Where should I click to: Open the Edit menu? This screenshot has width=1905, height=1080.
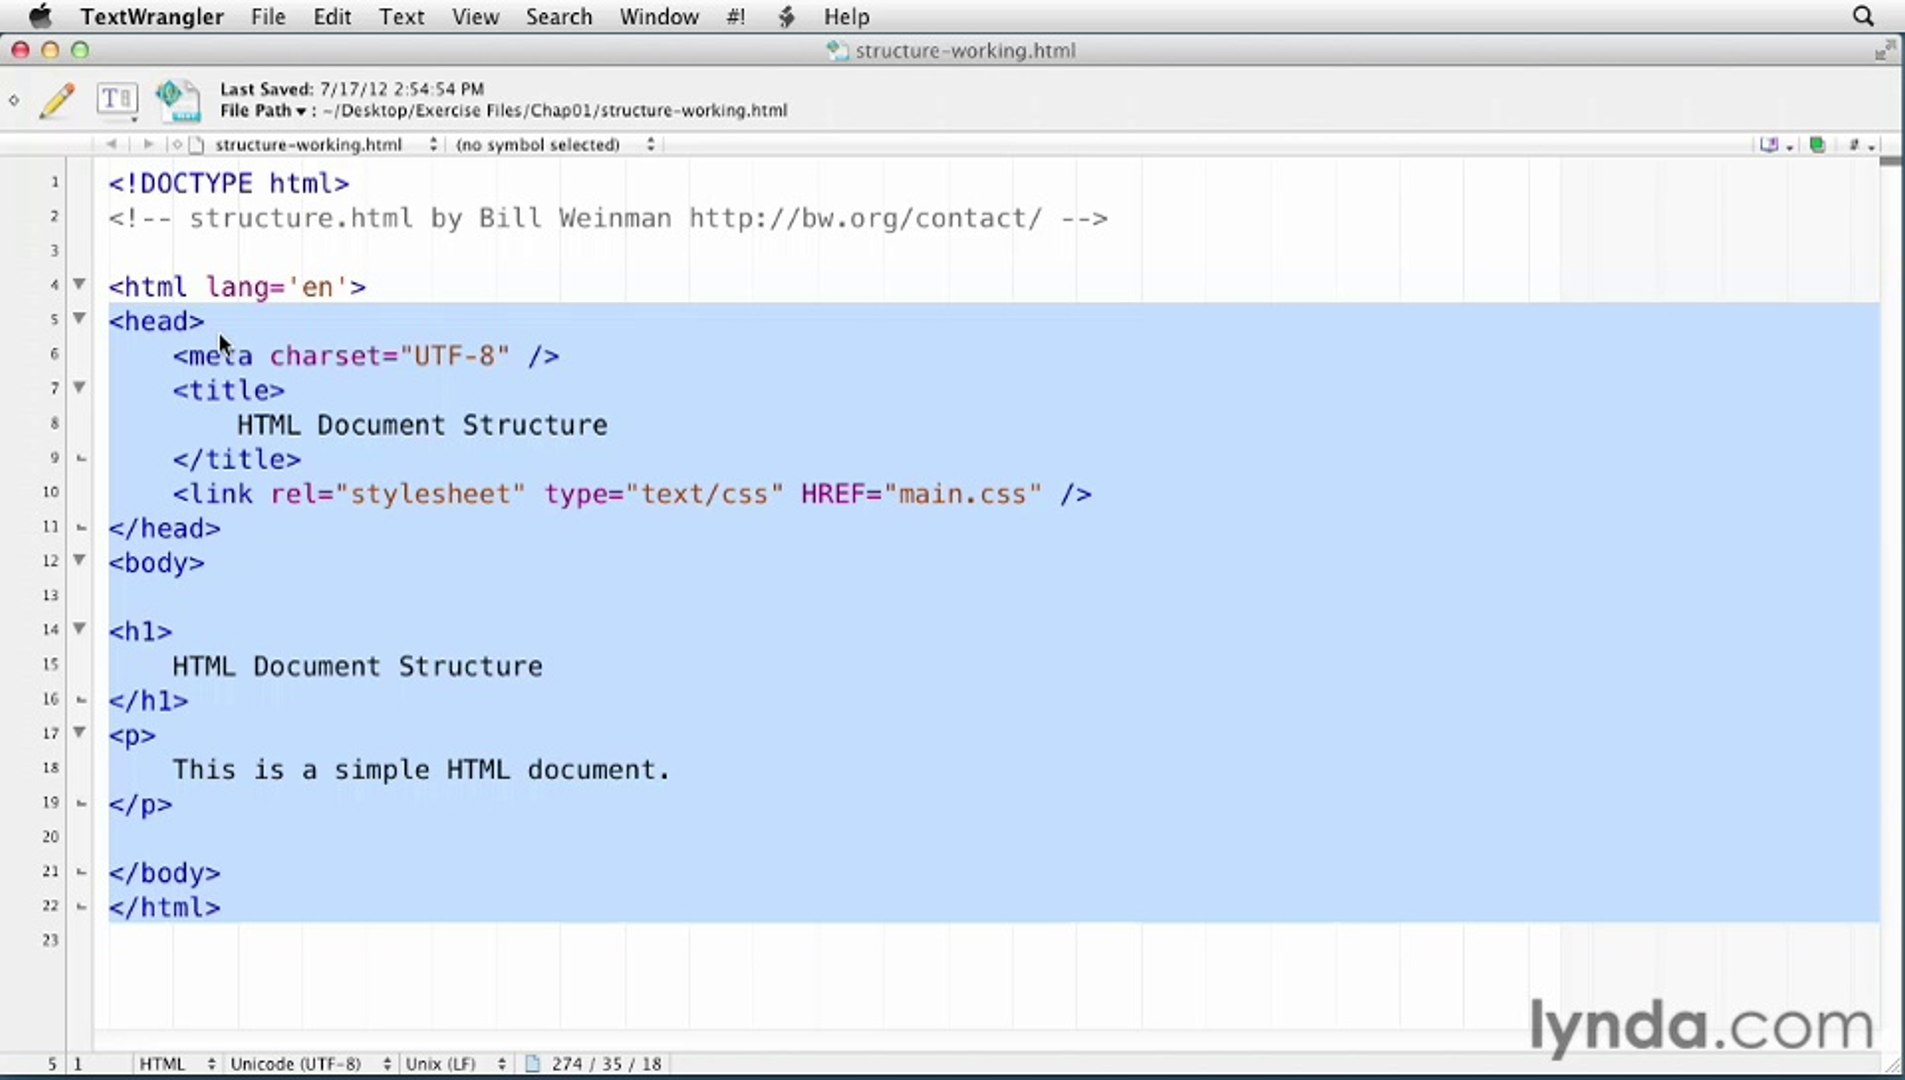coord(332,17)
